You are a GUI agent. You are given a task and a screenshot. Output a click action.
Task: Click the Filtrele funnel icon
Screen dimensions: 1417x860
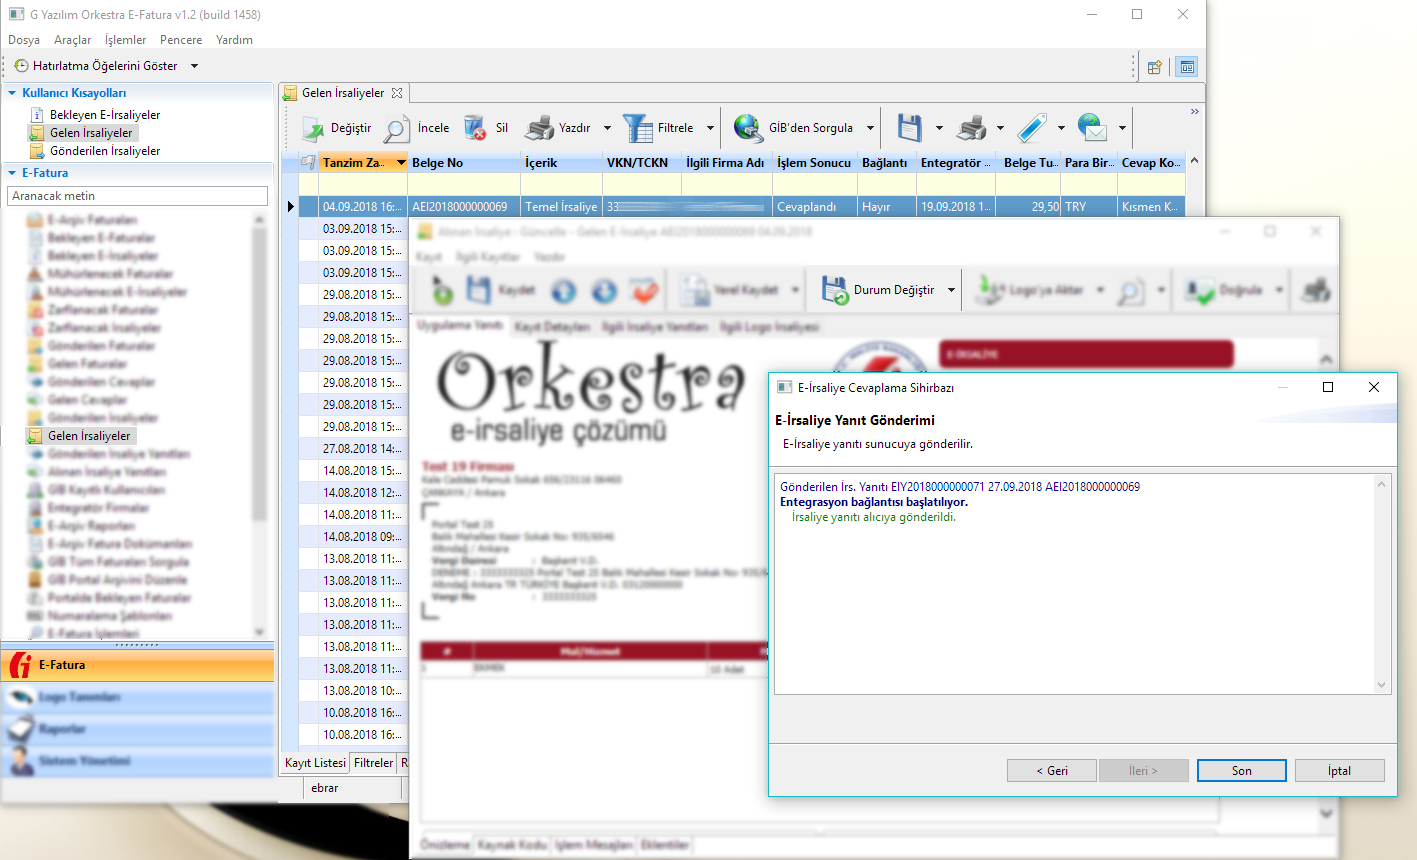(x=637, y=128)
